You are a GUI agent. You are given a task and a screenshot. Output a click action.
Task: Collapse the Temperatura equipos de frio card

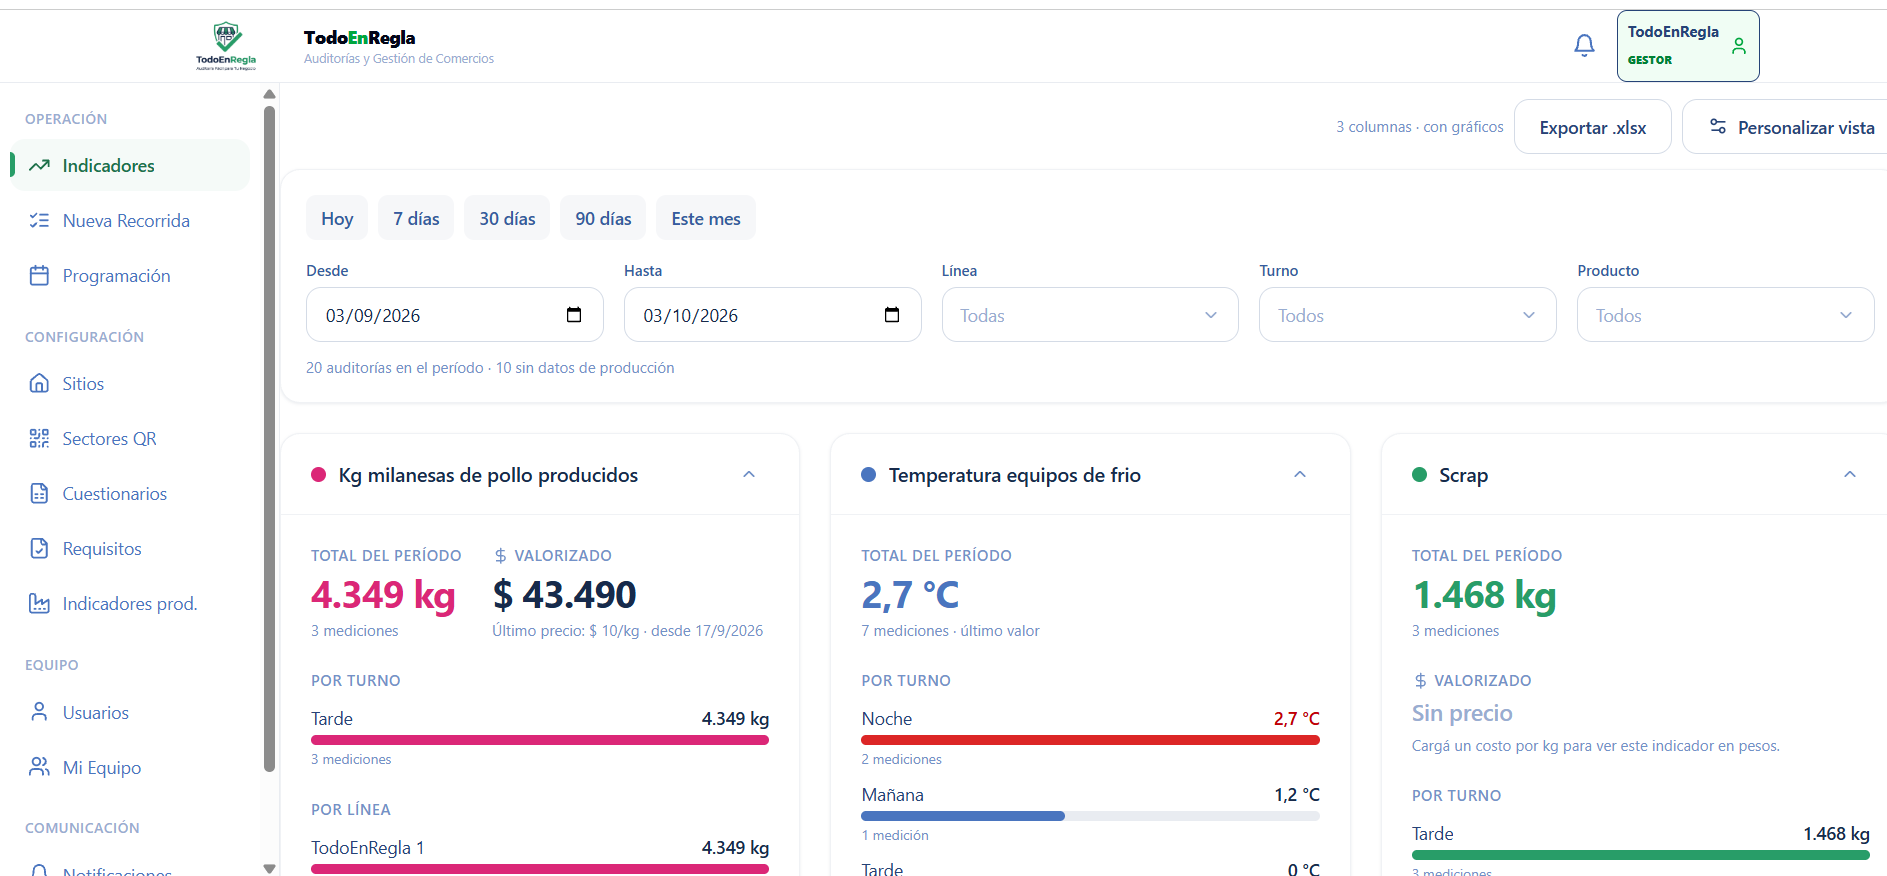(1300, 474)
